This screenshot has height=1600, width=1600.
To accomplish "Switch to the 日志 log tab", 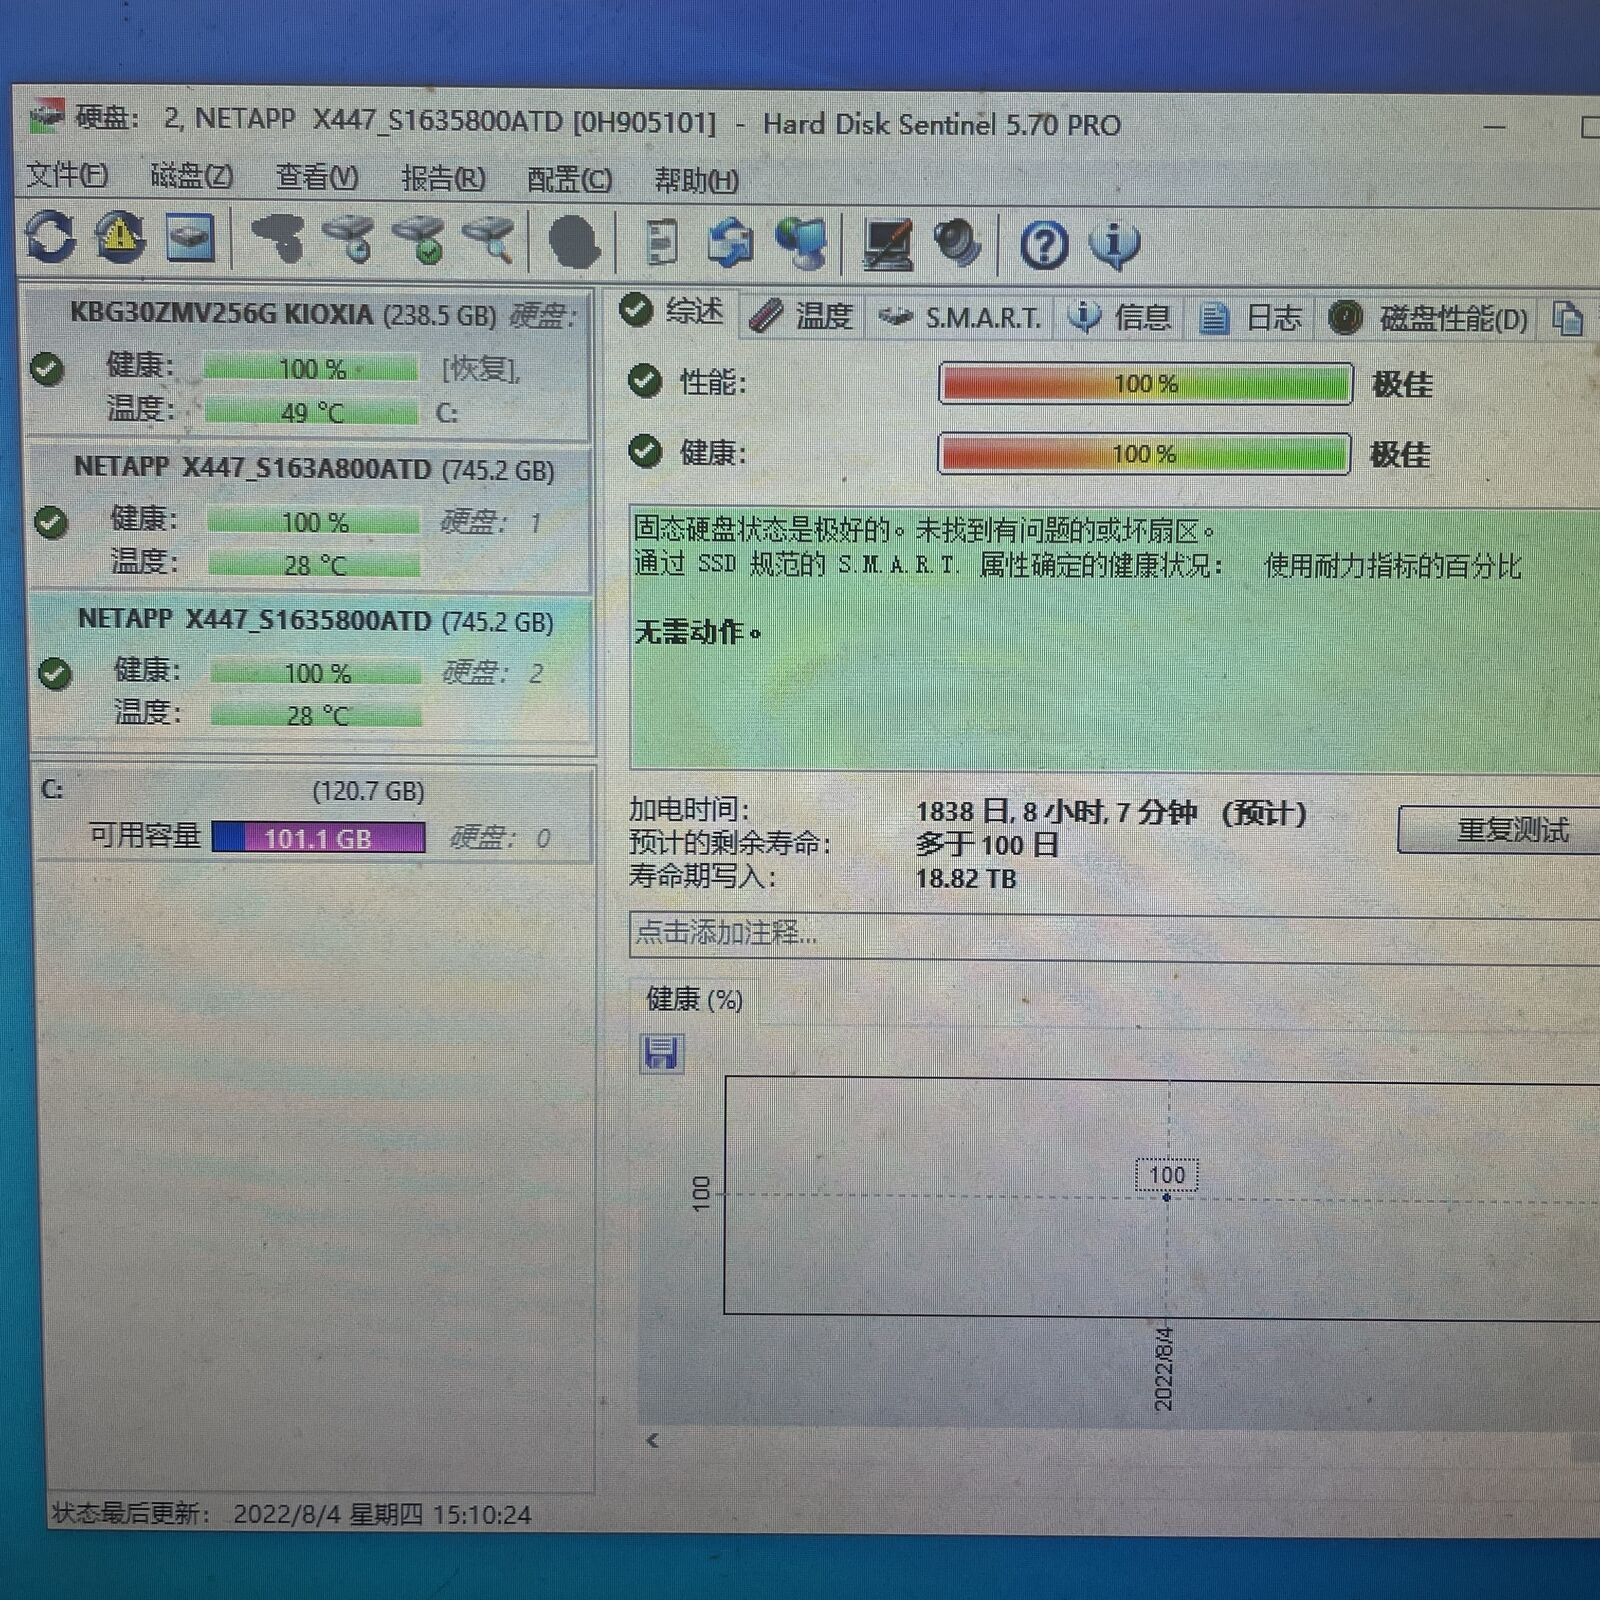I will tap(1252, 318).
